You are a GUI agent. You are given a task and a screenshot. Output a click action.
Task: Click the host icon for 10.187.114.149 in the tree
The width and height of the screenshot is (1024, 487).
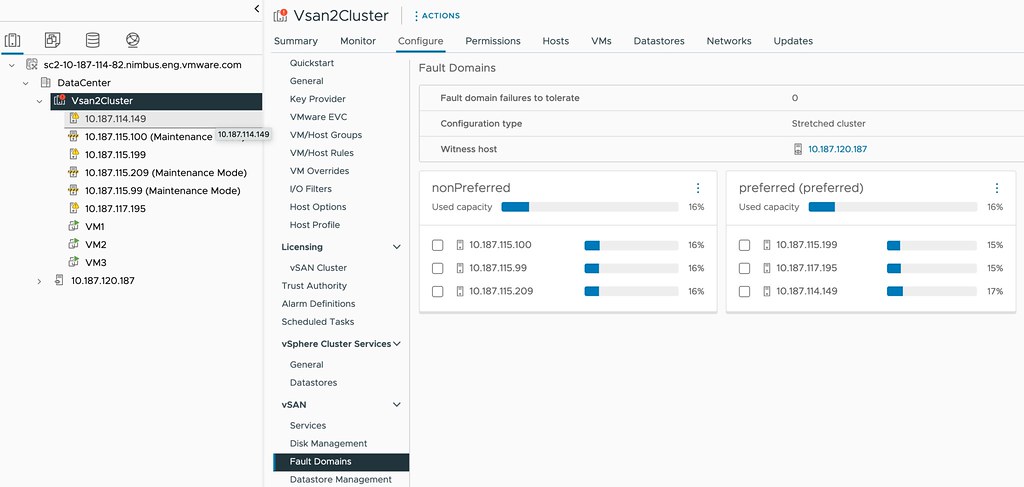tap(74, 119)
